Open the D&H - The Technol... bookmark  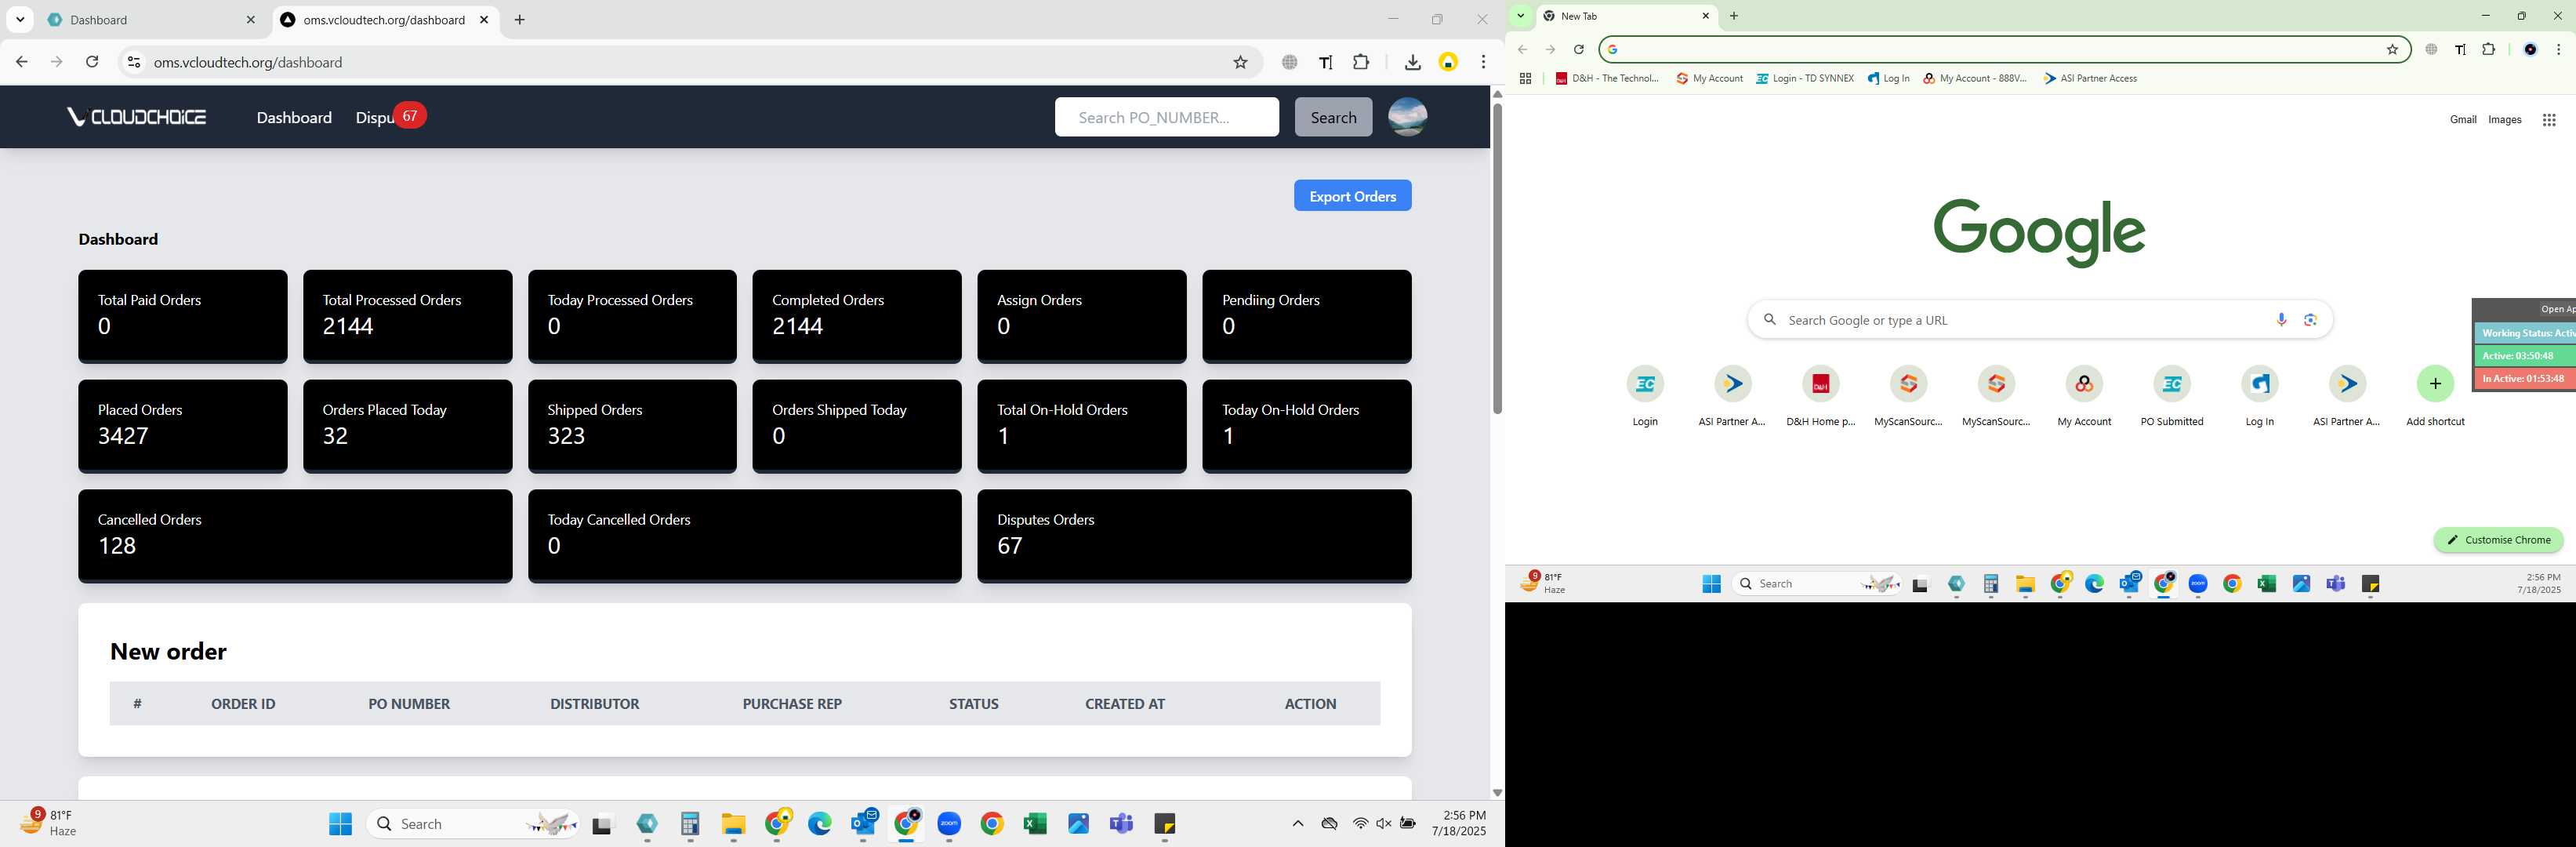pyautogui.click(x=1607, y=78)
